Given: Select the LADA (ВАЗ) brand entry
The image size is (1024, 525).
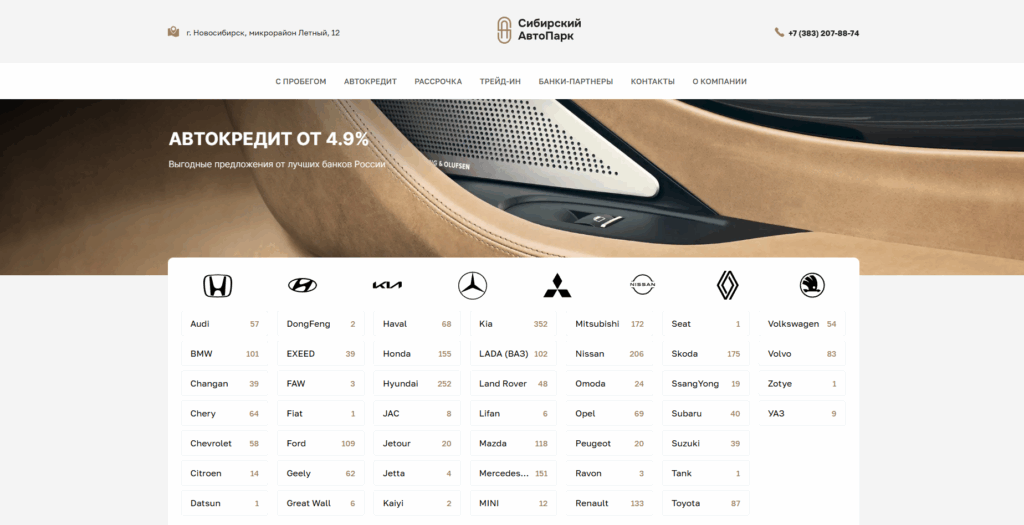Looking at the screenshot, I should (x=513, y=354).
